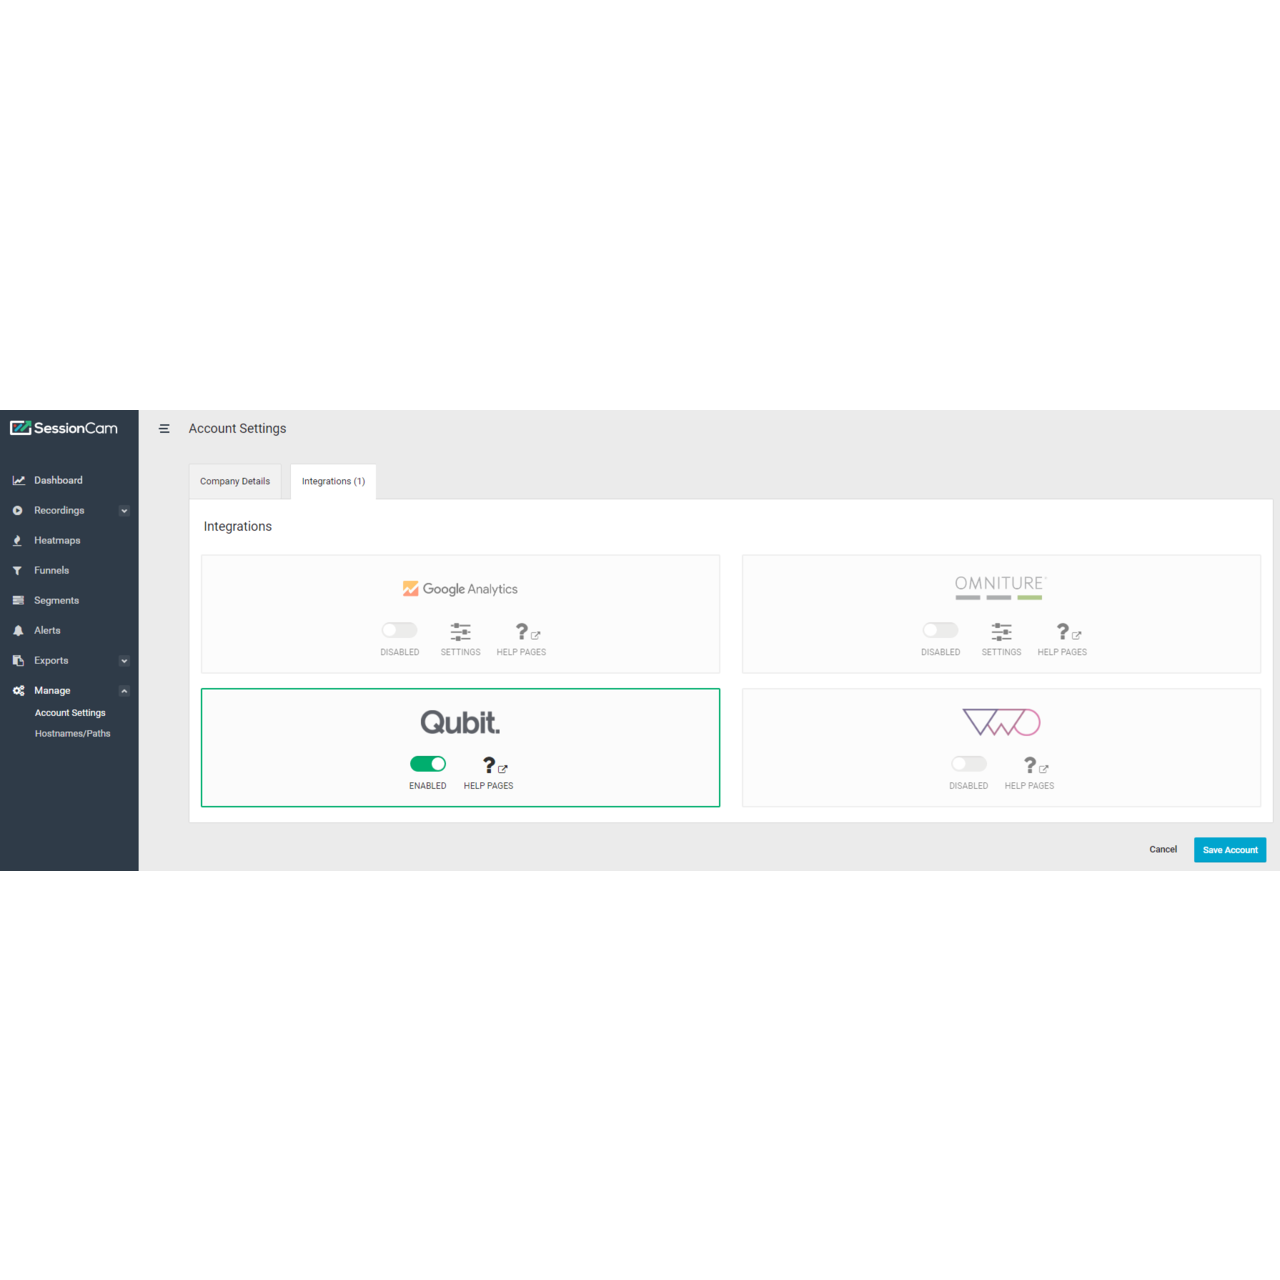Screen dimensions: 1280x1280
Task: Collapse the Manage sidebar section
Action: tap(124, 691)
